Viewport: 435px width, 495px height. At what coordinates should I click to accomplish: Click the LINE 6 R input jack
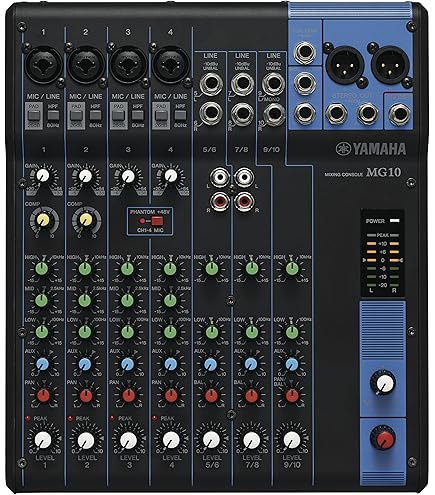pyautogui.click(x=211, y=113)
